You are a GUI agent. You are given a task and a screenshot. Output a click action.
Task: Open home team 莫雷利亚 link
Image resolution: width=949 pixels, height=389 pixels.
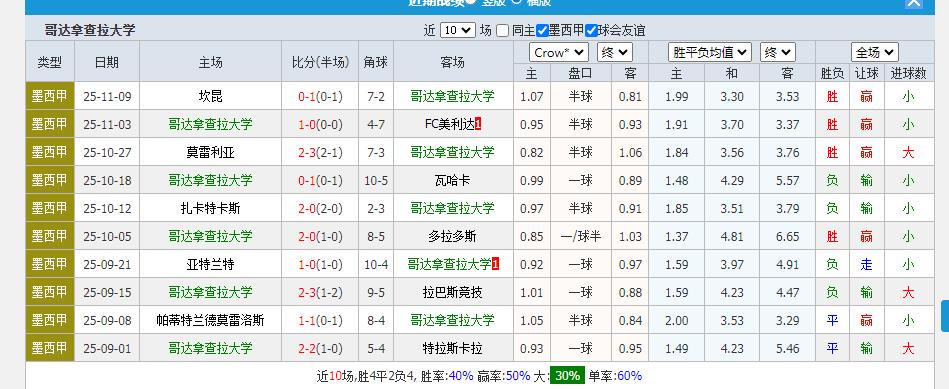(211, 152)
